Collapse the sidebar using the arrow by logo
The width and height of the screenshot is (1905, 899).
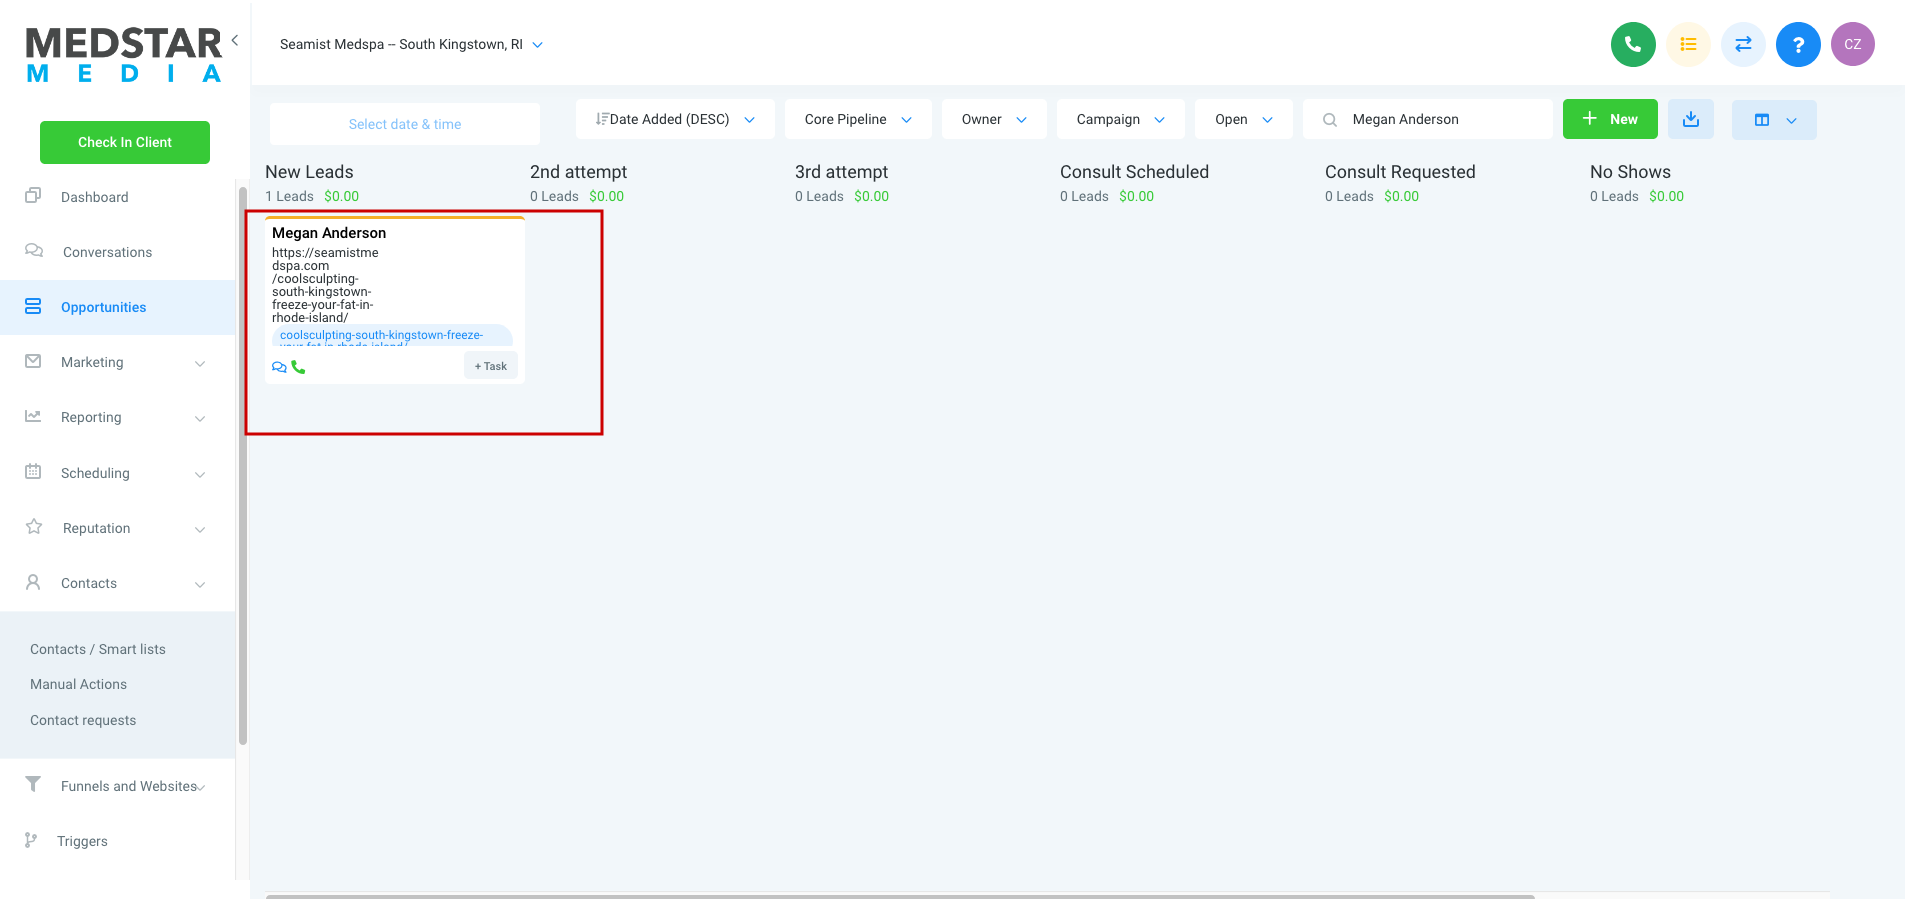(x=235, y=40)
